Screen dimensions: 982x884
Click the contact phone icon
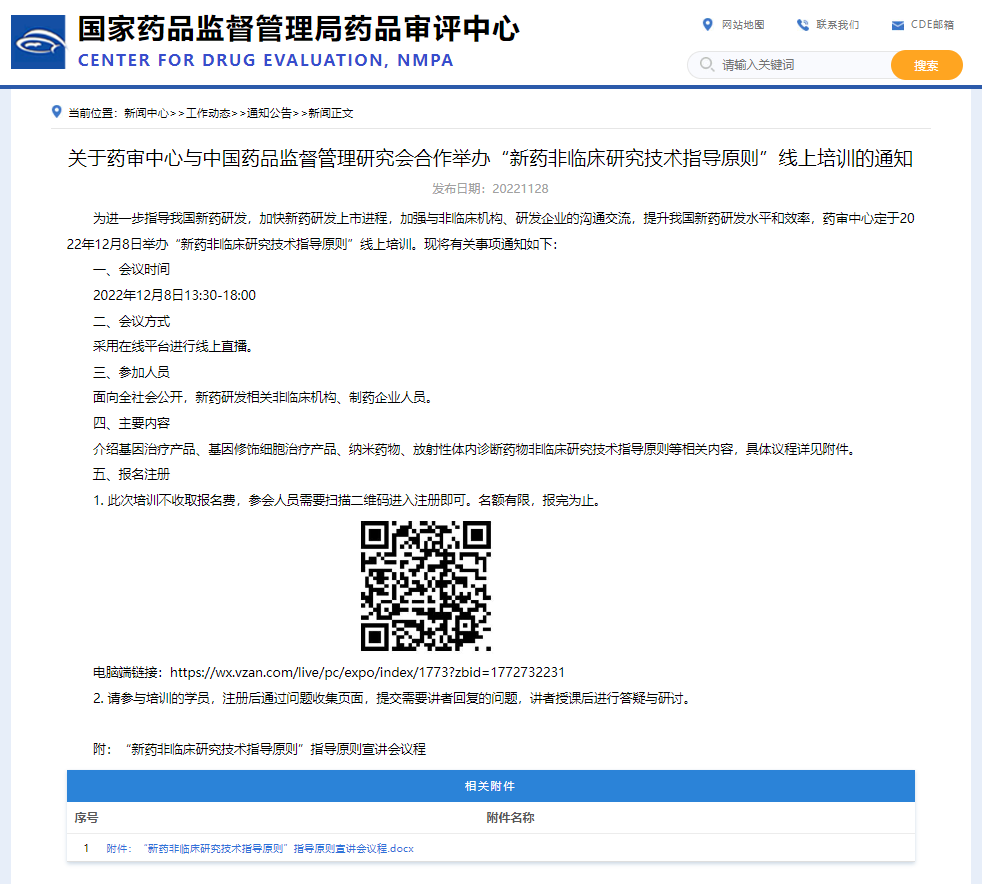click(802, 24)
